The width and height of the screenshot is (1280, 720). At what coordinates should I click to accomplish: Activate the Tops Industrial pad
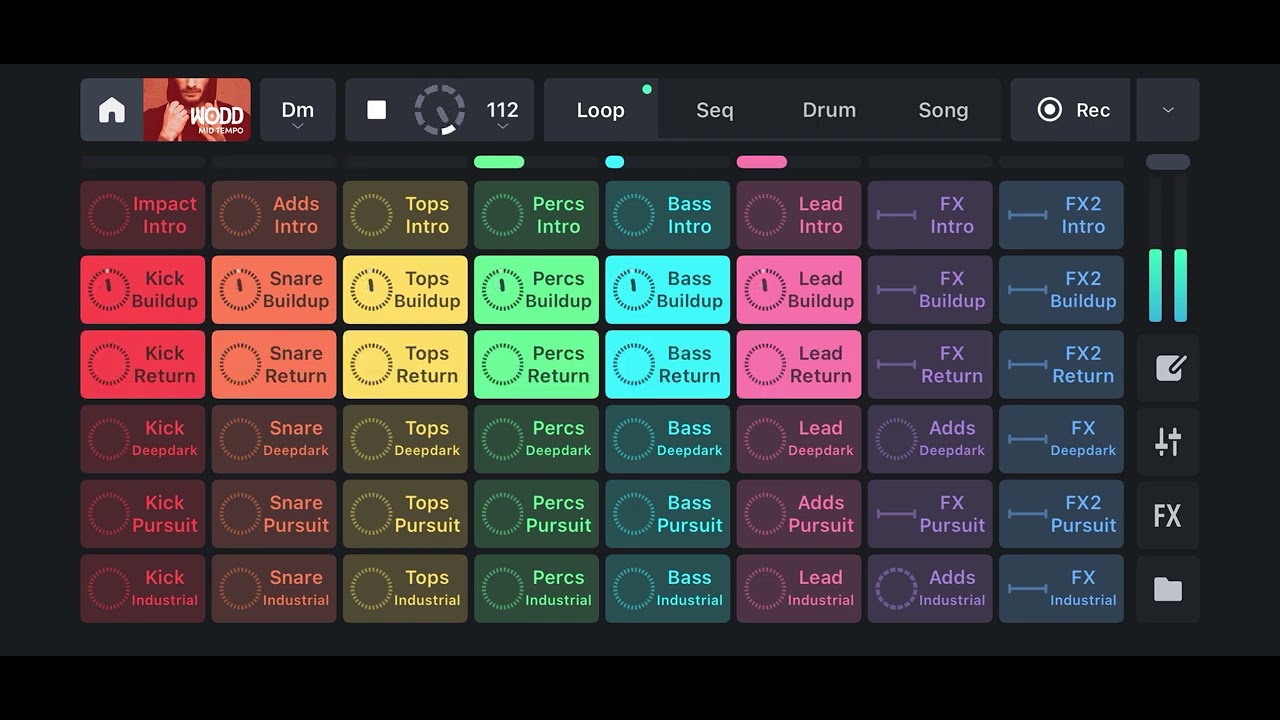(405, 589)
